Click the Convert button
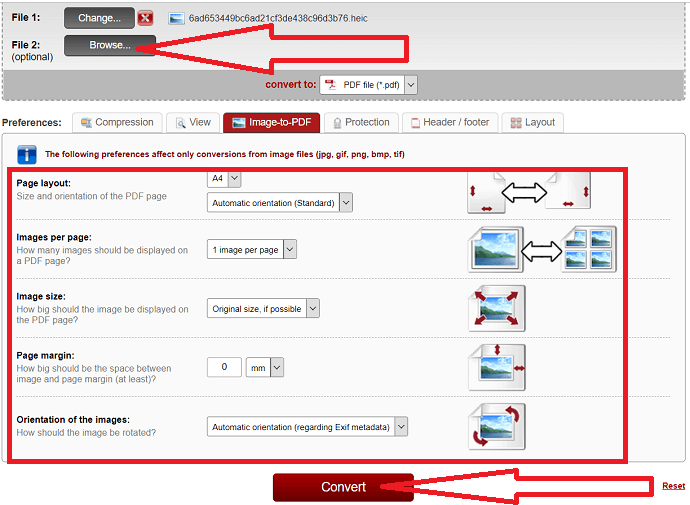 coord(343,487)
